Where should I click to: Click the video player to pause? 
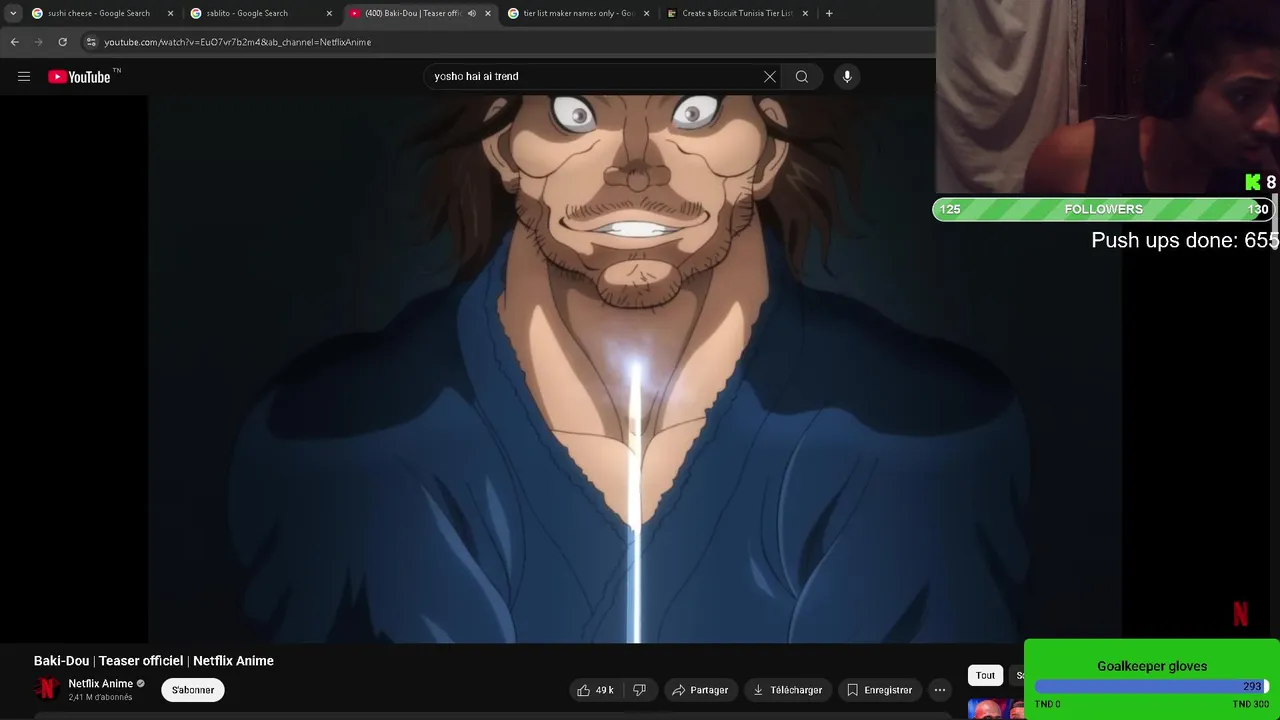click(635, 370)
